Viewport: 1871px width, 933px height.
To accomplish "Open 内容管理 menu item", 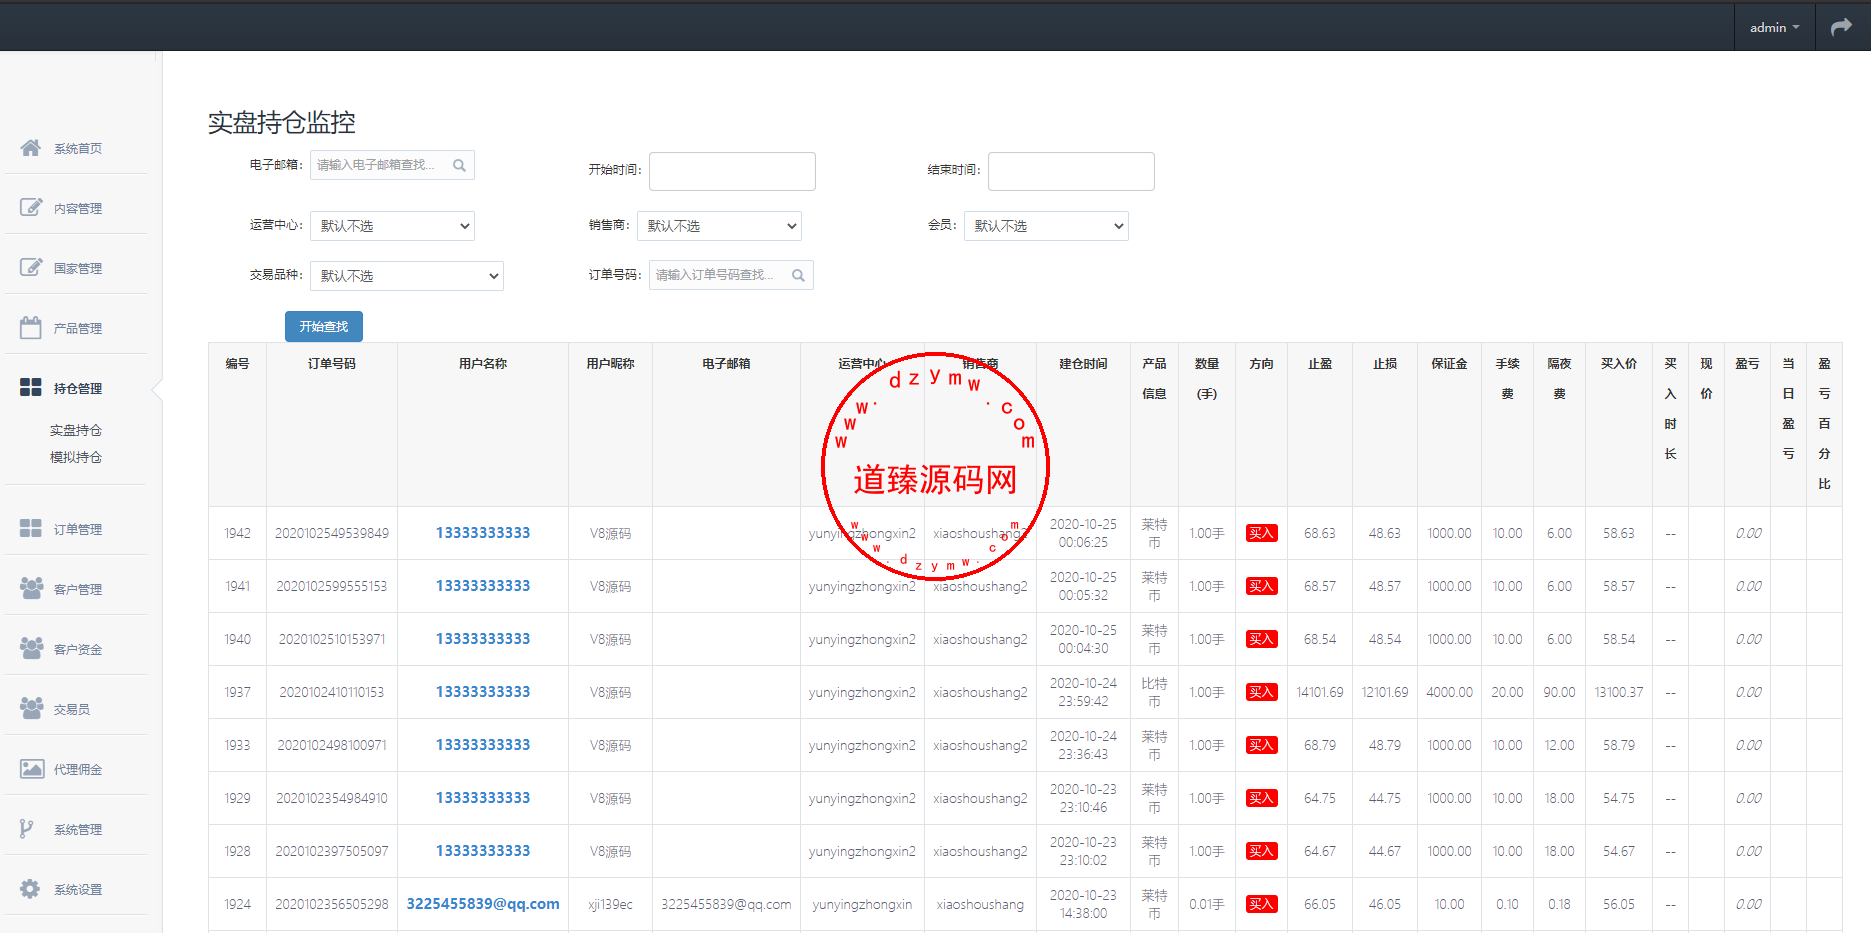I will pyautogui.click(x=78, y=208).
